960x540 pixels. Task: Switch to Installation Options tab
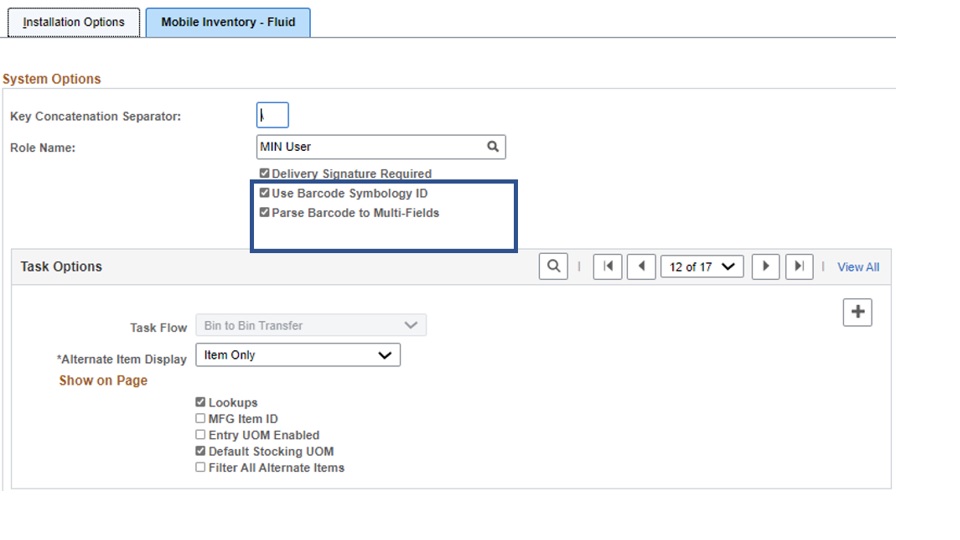[x=74, y=22]
